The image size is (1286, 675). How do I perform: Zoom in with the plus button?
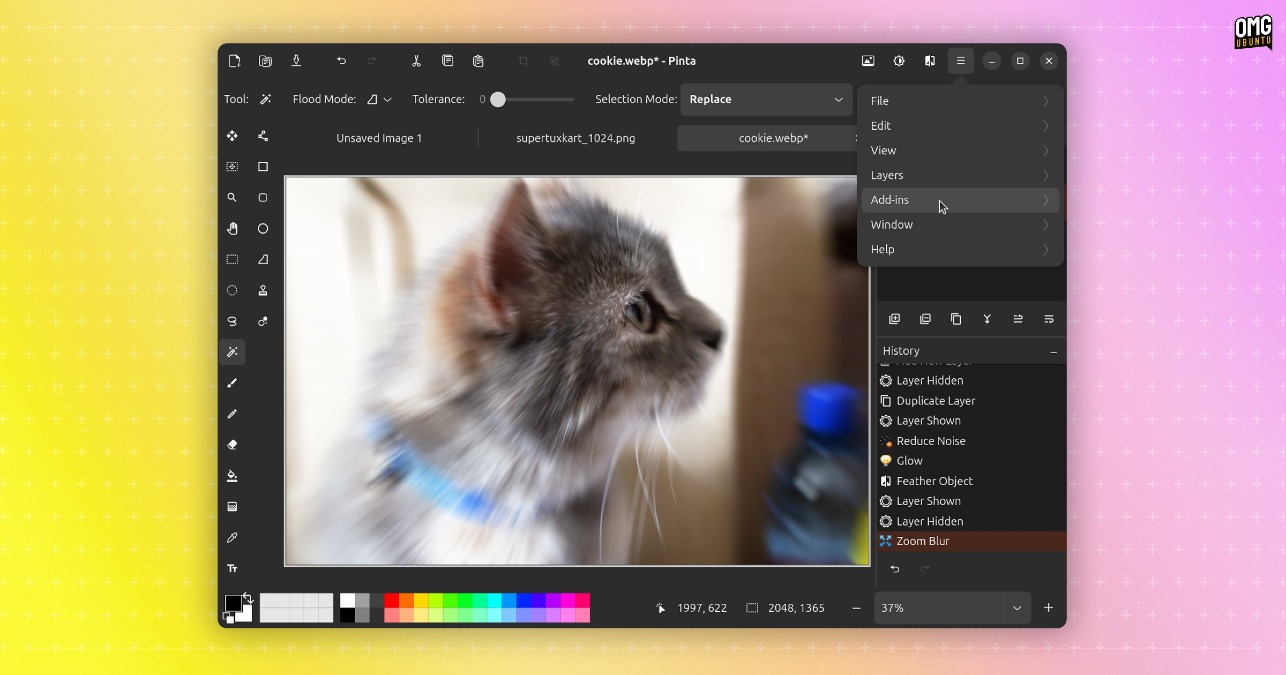[1048, 607]
